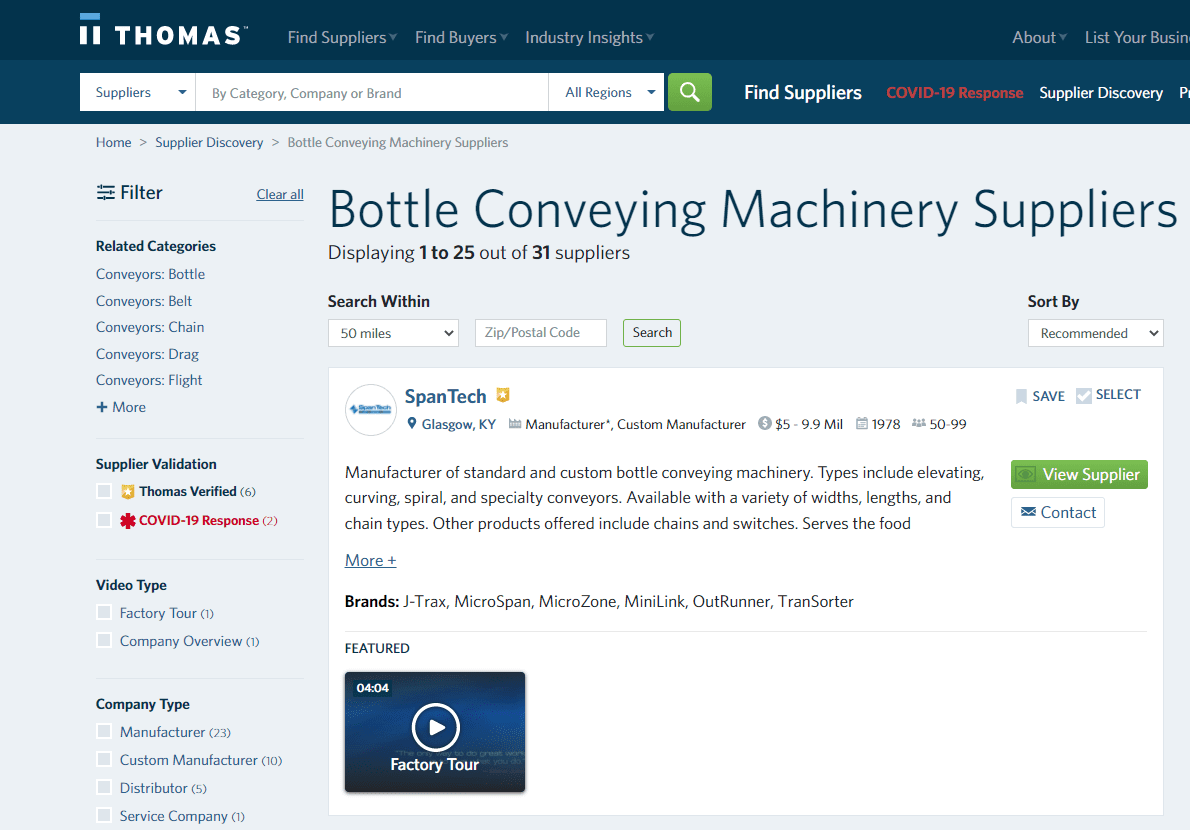The width and height of the screenshot is (1190, 830).
Task: Open Conveyors: Drag category
Action: click(x=147, y=354)
